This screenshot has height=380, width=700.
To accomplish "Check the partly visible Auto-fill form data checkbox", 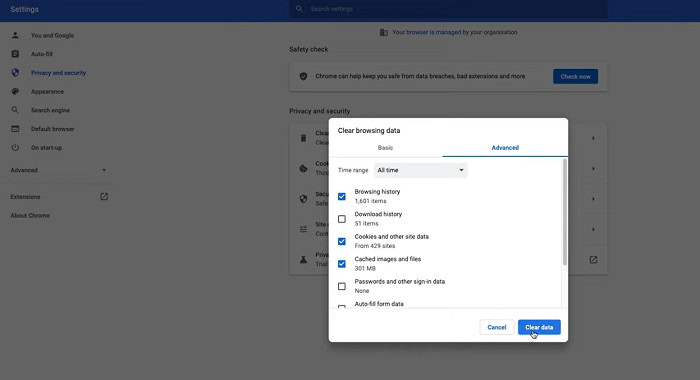I will tap(342, 307).
